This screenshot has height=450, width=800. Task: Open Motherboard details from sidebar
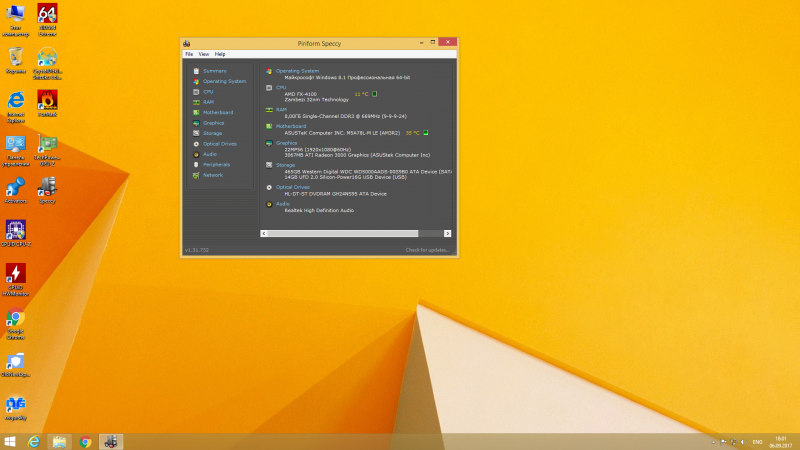(x=217, y=112)
